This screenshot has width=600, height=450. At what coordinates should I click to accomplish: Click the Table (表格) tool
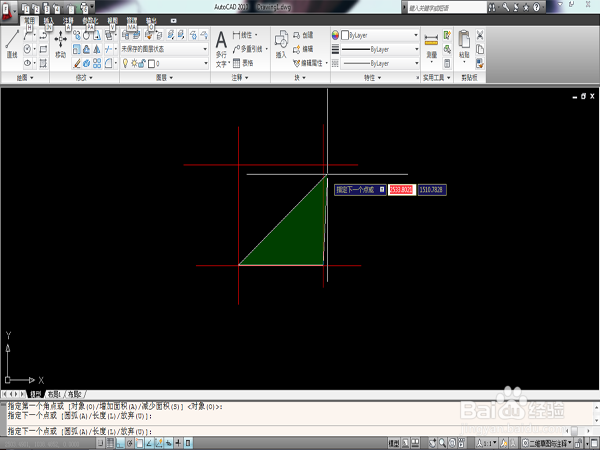(x=243, y=63)
